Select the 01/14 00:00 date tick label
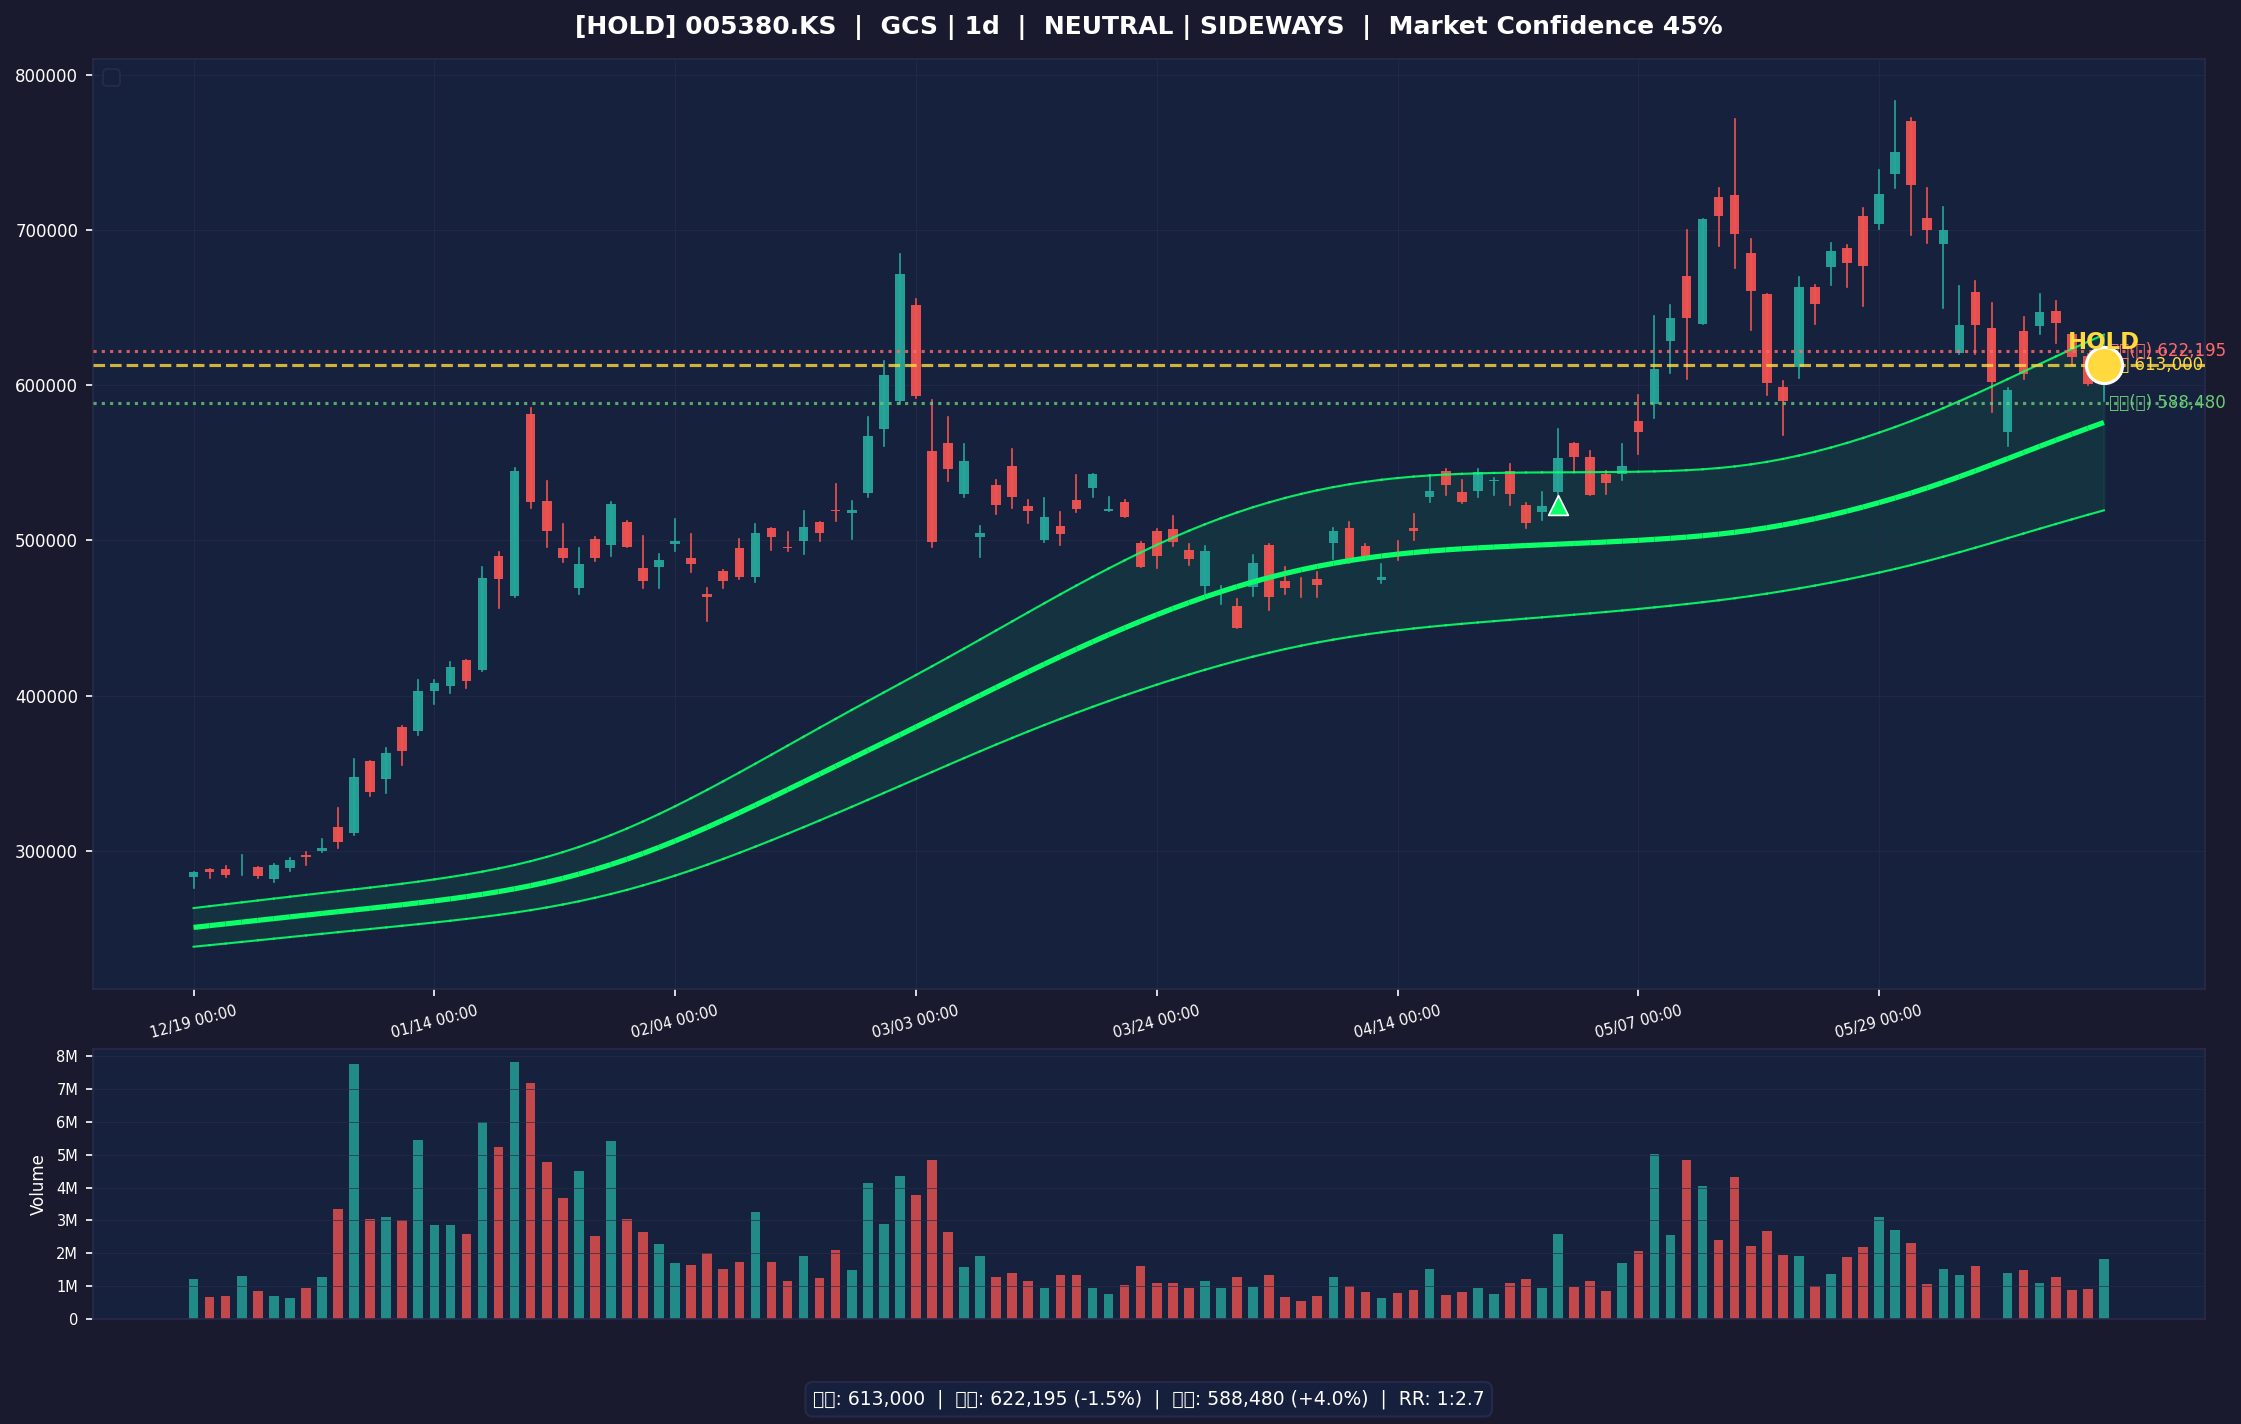This screenshot has width=2241, height=1424. [x=434, y=1021]
